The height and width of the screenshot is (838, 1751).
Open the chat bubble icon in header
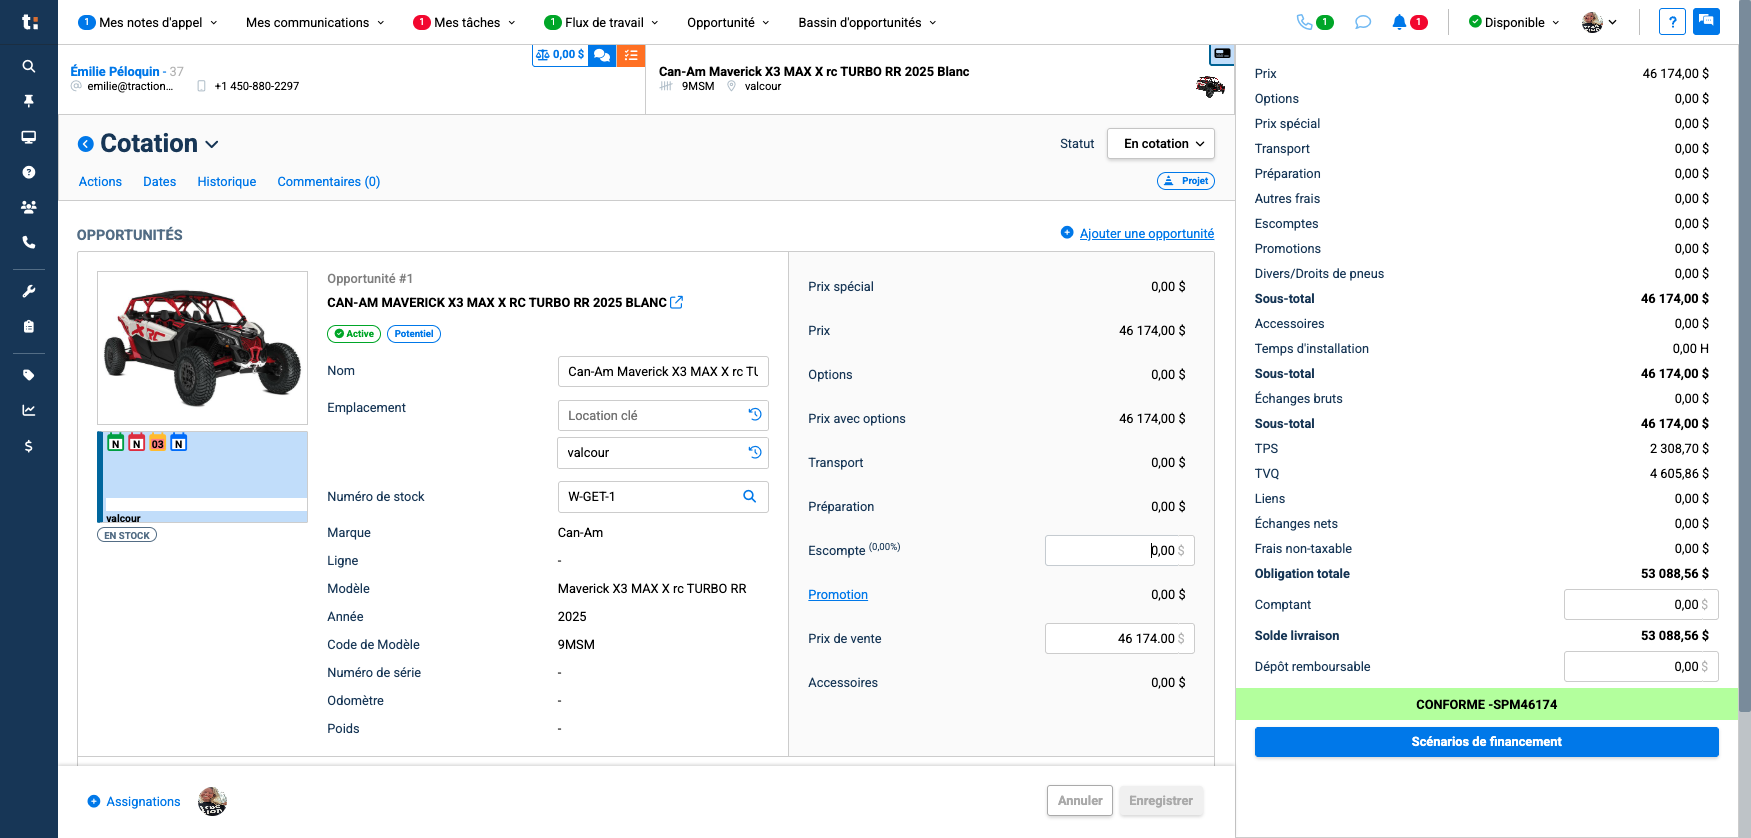coord(1362,22)
